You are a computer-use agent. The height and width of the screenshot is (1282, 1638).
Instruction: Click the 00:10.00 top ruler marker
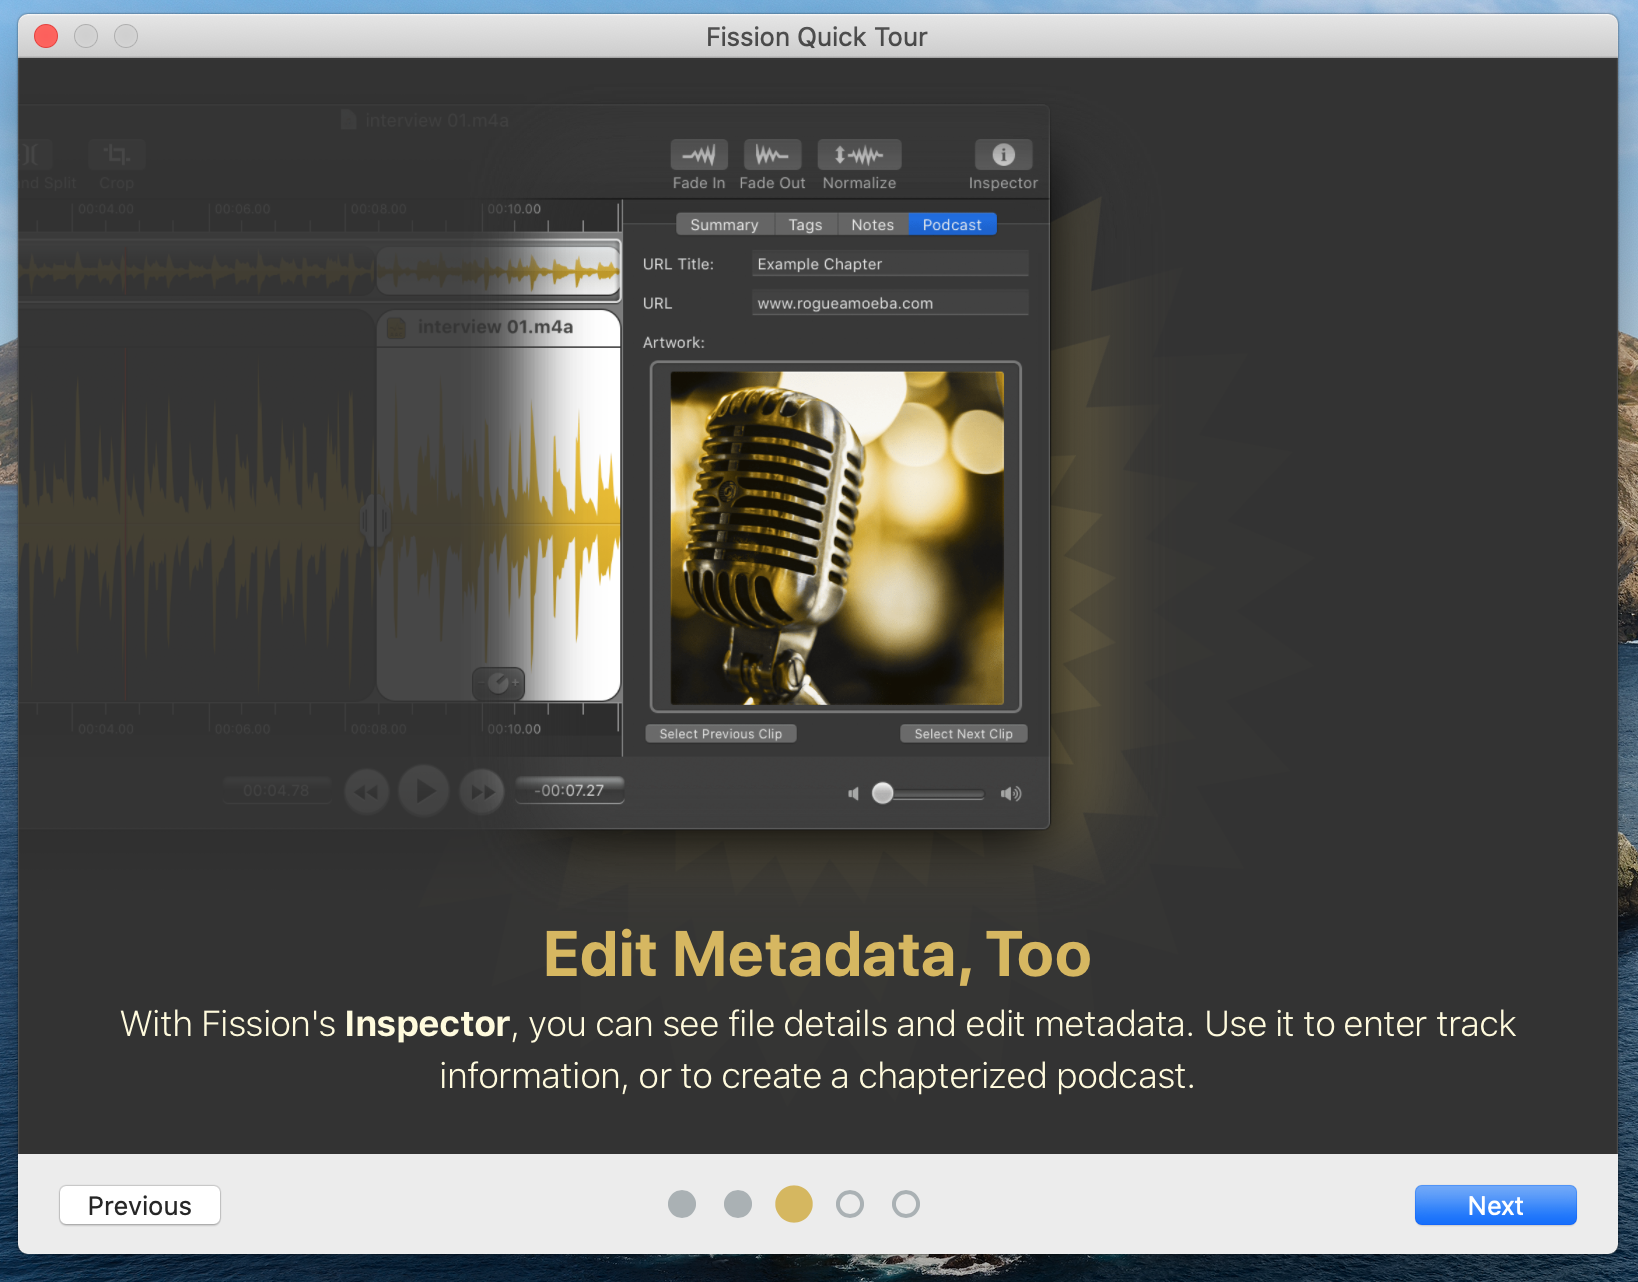[x=514, y=209]
